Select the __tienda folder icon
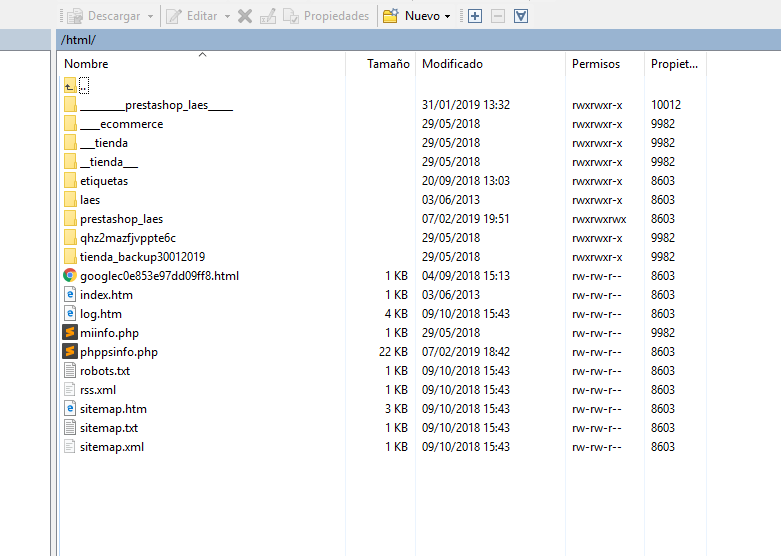The height and width of the screenshot is (556, 781). (70, 142)
